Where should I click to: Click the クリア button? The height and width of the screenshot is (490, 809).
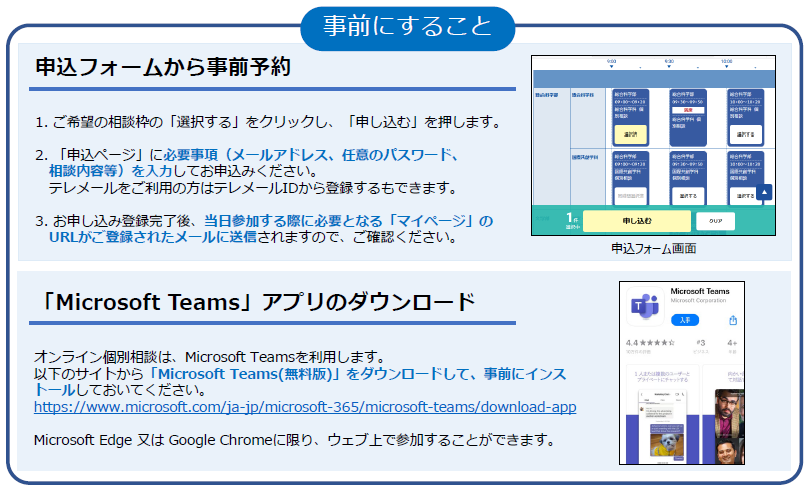(x=715, y=221)
